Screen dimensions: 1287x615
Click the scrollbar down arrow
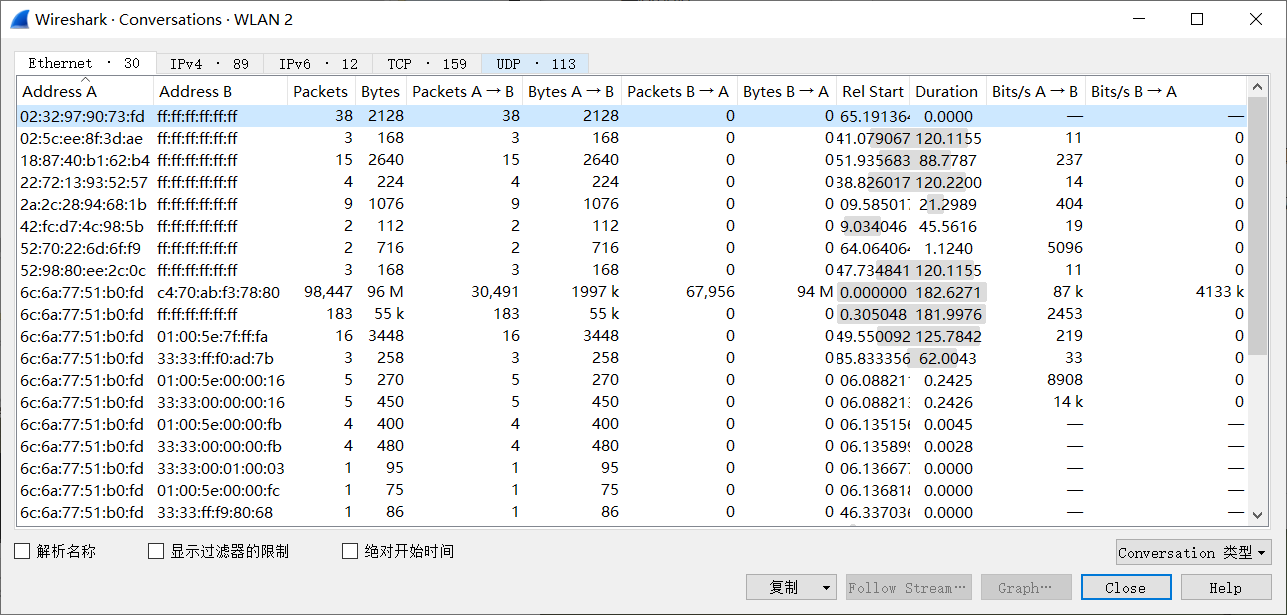coord(1258,514)
